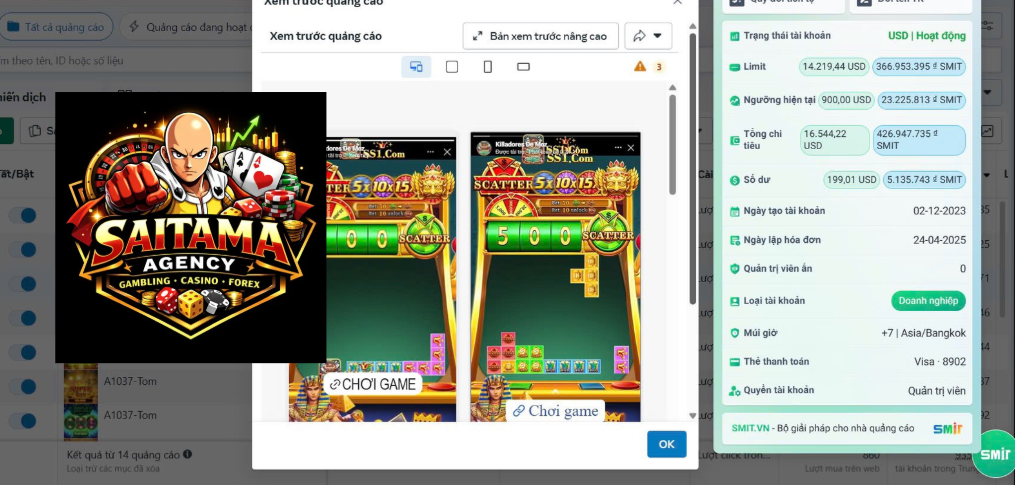Click the Ngày tạo tài khoản calendar icon
The image size is (1015, 485).
(735, 211)
